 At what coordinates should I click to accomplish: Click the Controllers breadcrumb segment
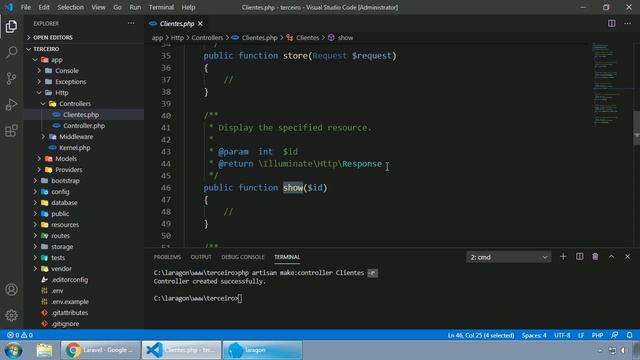point(207,38)
